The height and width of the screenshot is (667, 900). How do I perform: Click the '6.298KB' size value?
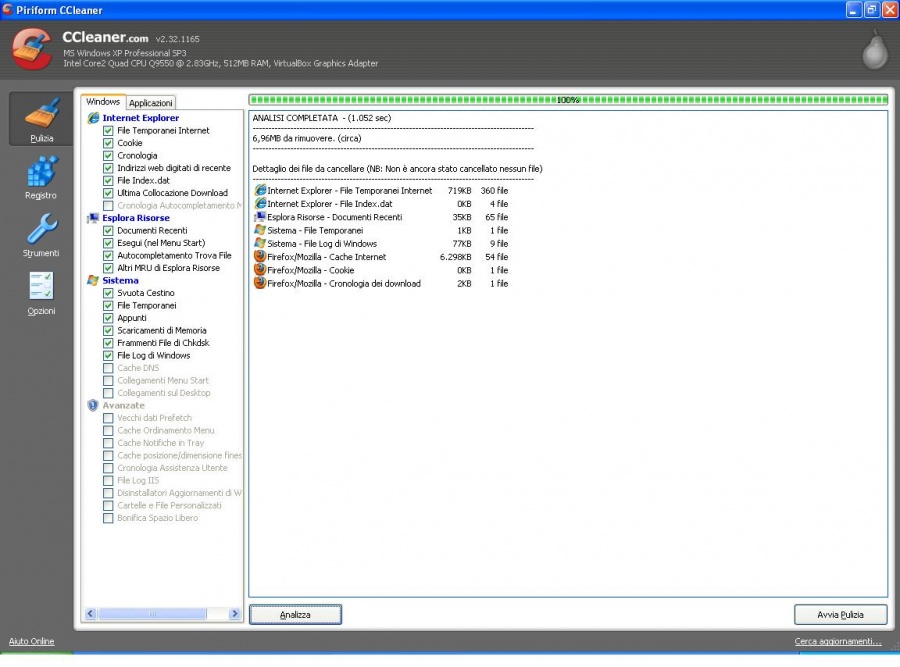pos(455,257)
